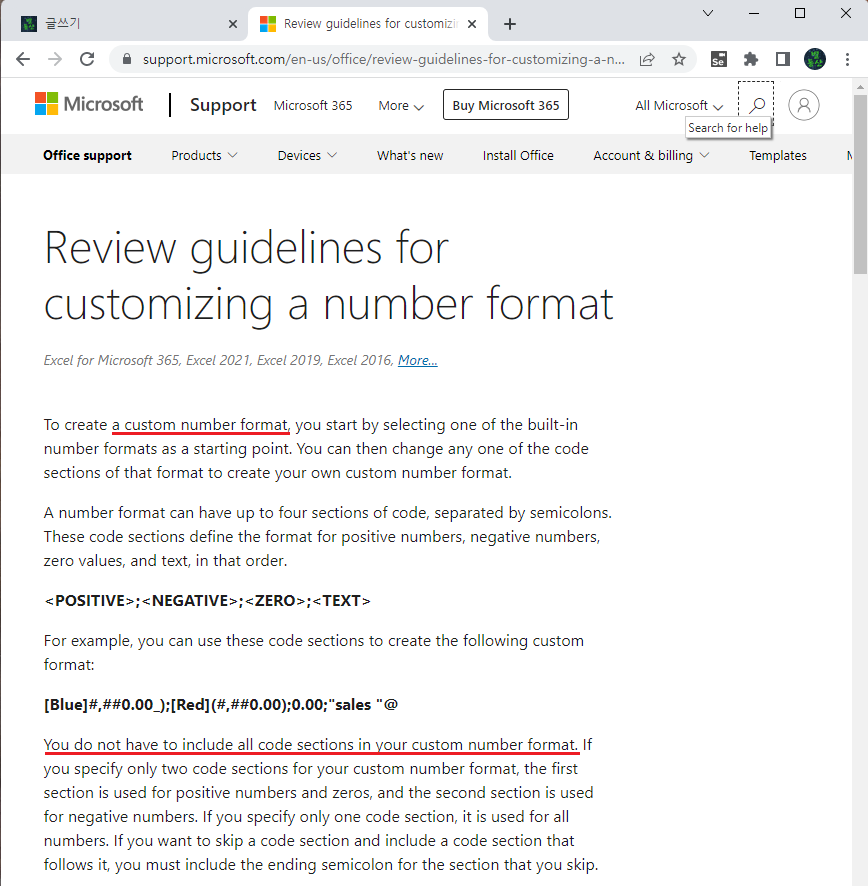Open the Chrome profile avatar

pos(815,59)
